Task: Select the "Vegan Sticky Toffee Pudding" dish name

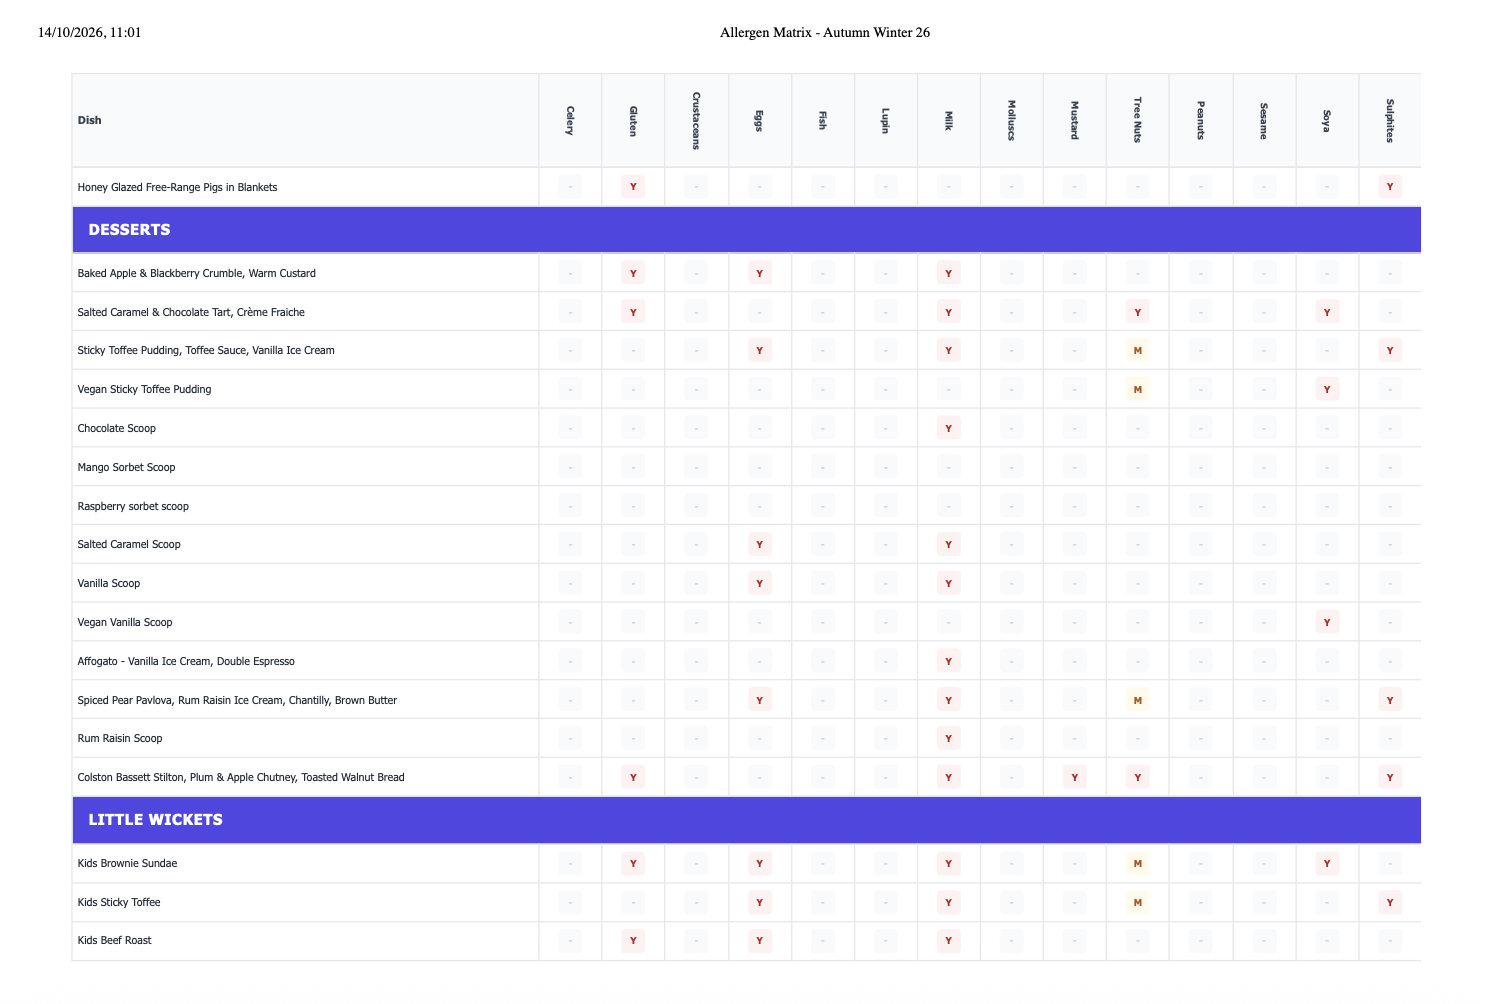Action: 144,389
